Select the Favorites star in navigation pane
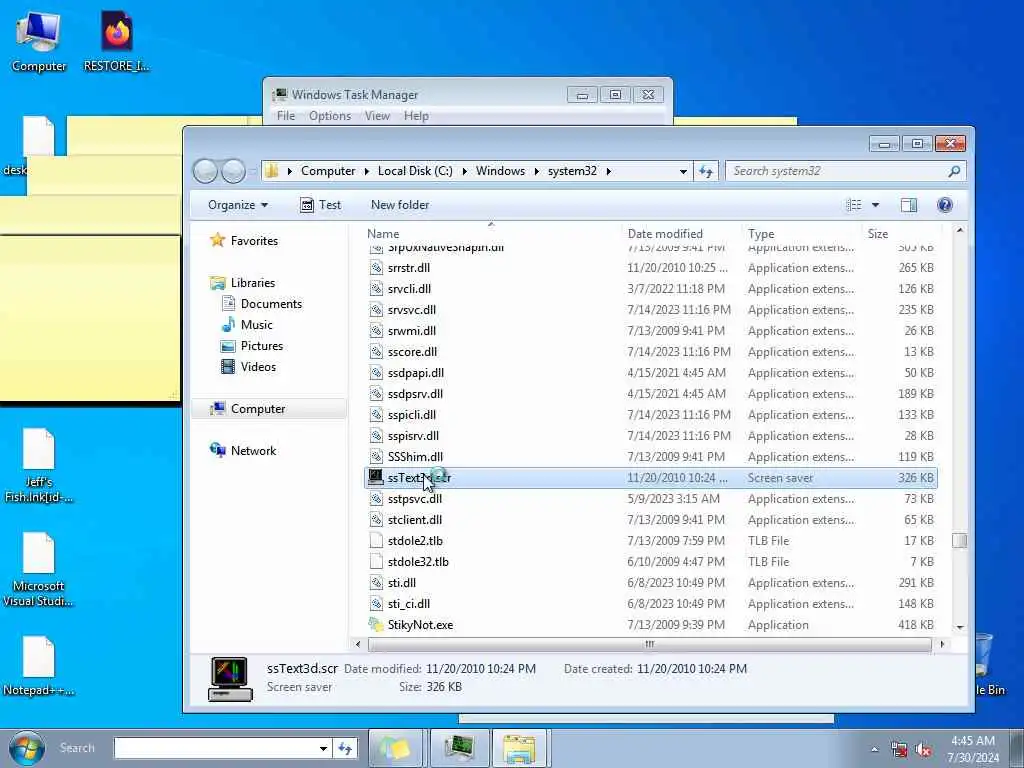Image resolution: width=1024 pixels, height=768 pixels. [x=217, y=240]
